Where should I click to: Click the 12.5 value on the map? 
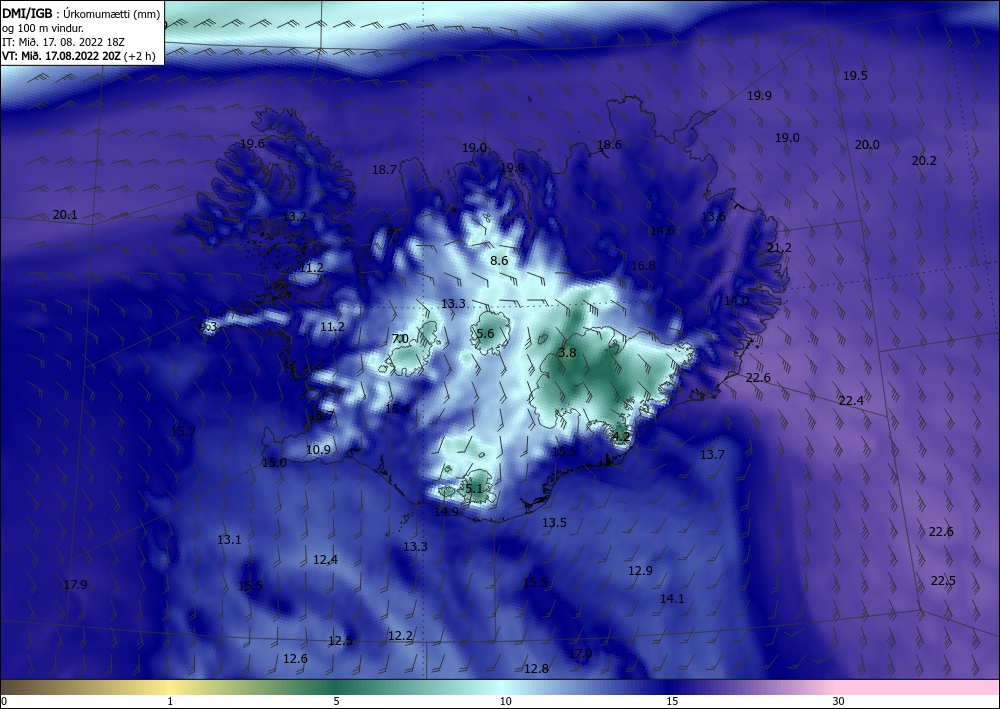(x=341, y=641)
